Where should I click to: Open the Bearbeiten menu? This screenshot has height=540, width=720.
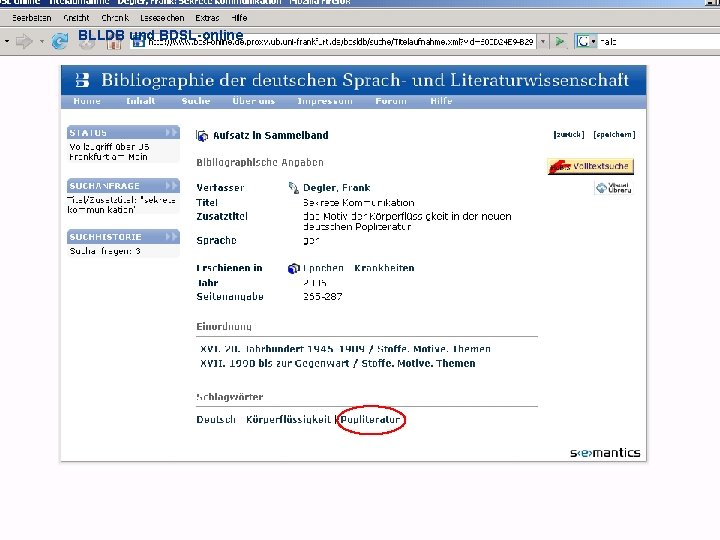32,18
